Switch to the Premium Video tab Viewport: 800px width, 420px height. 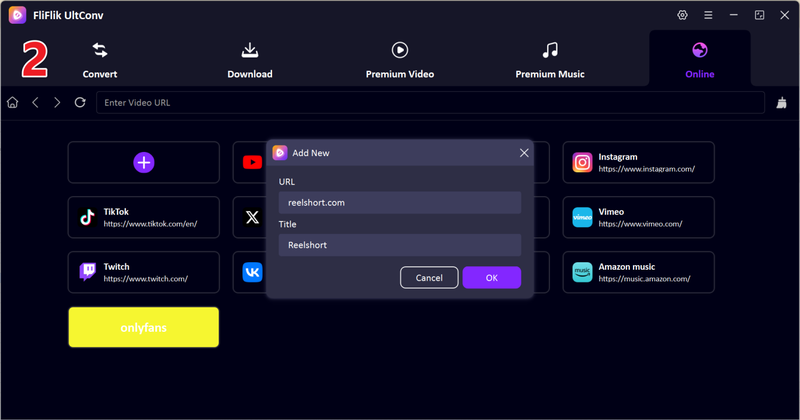tap(399, 60)
